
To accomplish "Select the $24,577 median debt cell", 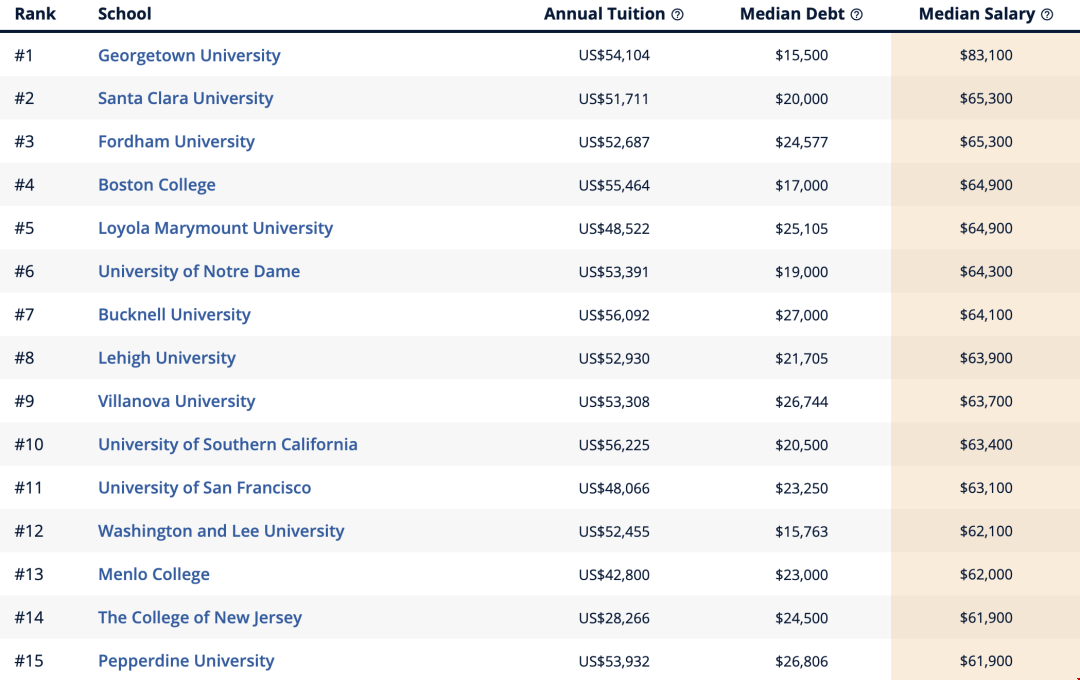I will (801, 142).
